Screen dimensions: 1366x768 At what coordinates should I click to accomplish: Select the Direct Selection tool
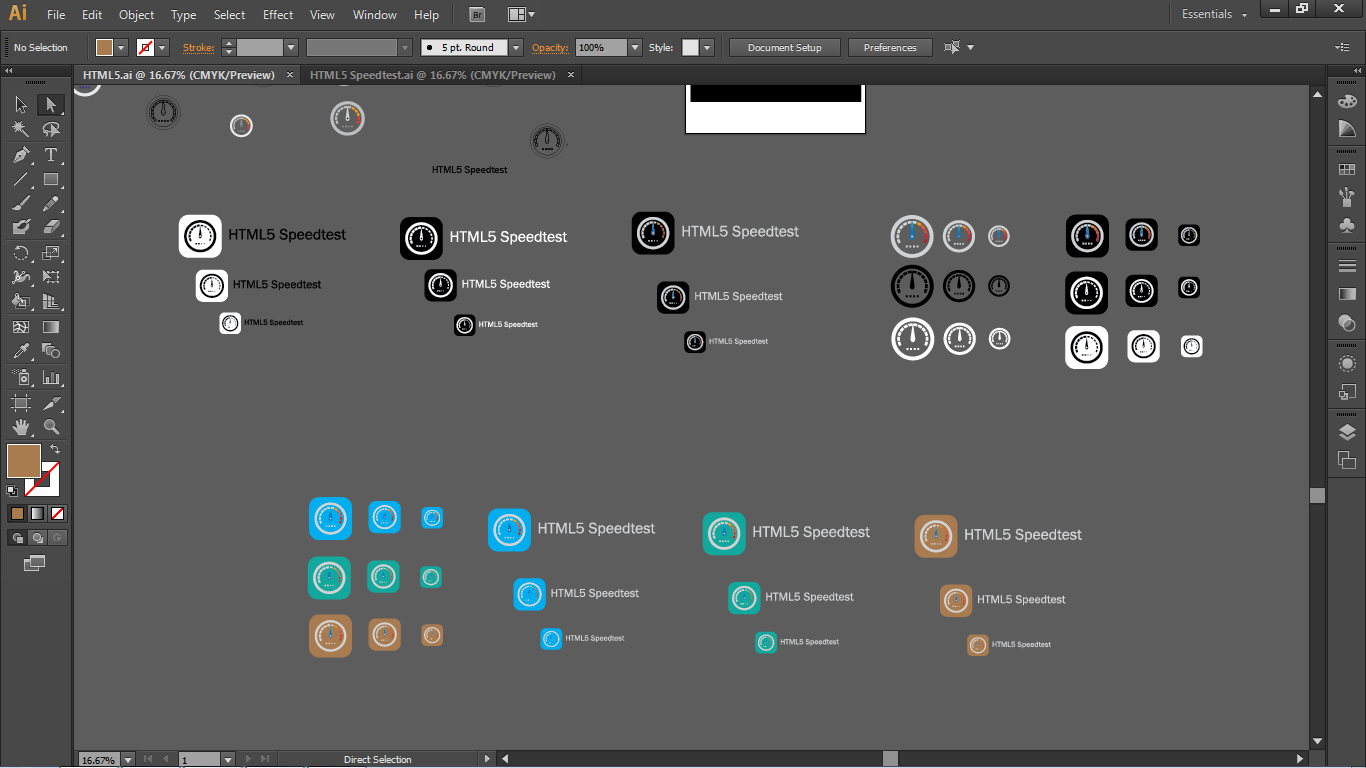point(51,105)
